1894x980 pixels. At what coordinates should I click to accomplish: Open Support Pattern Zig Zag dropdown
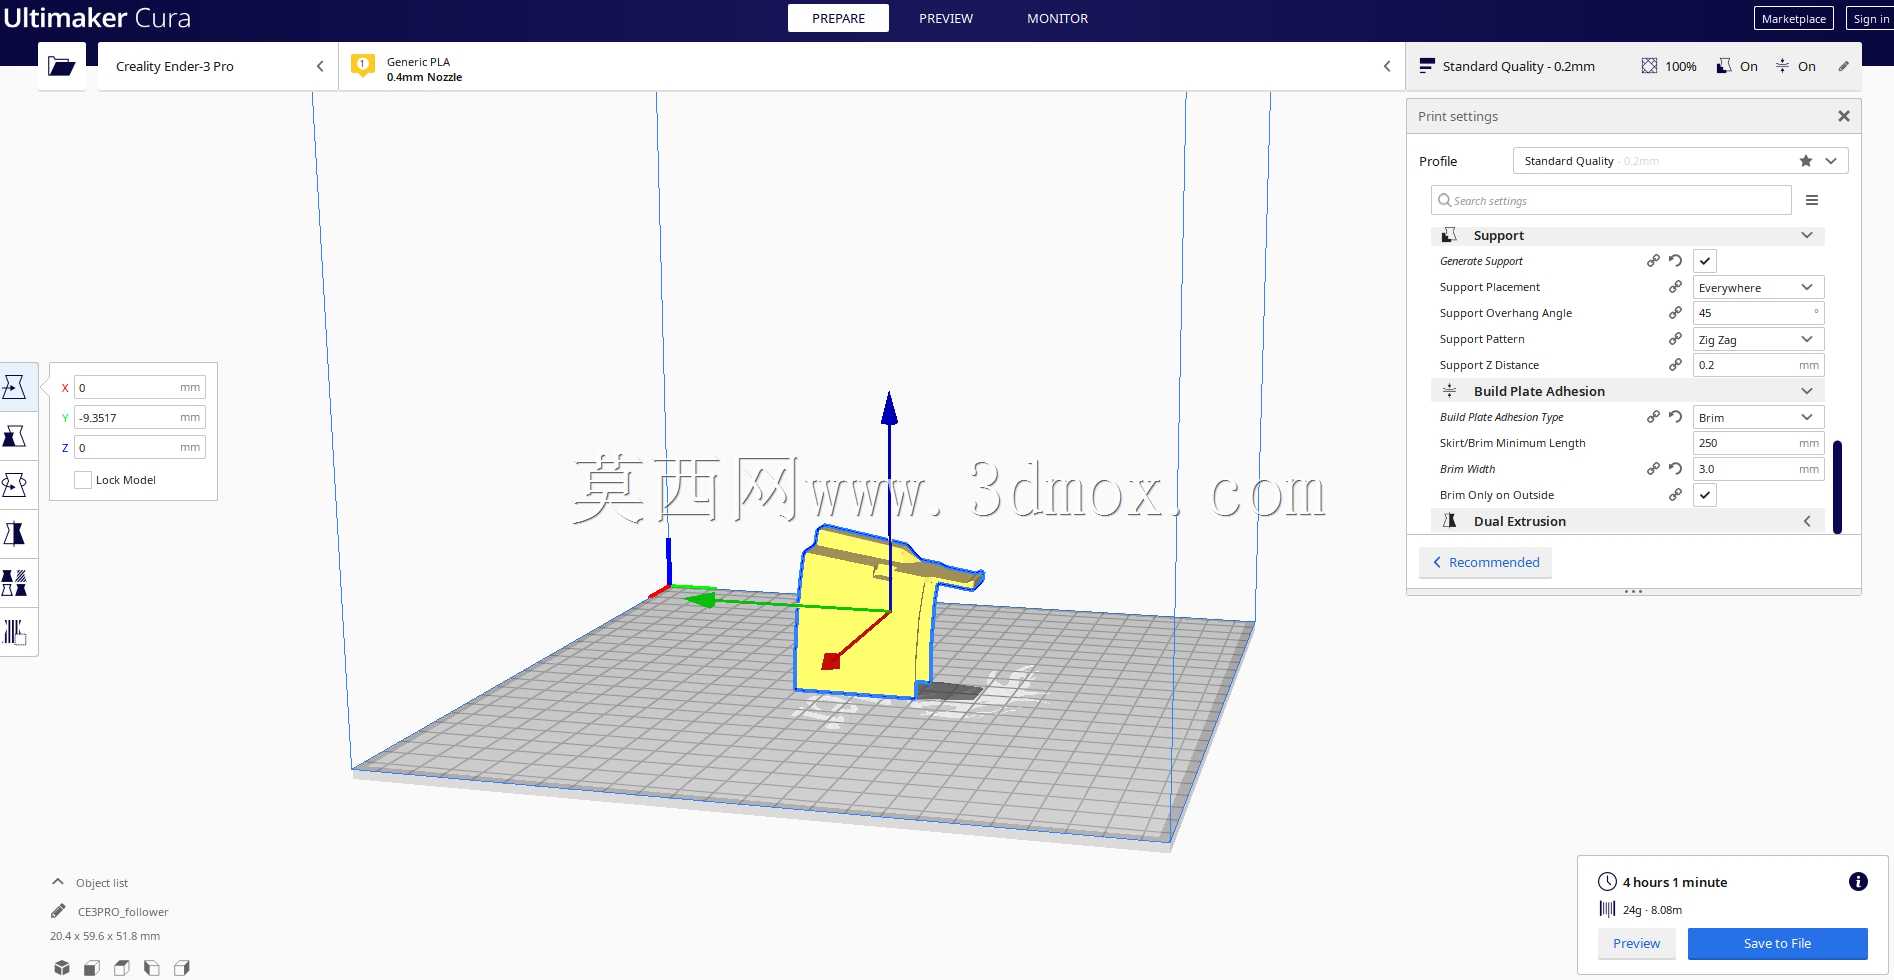coord(1758,339)
